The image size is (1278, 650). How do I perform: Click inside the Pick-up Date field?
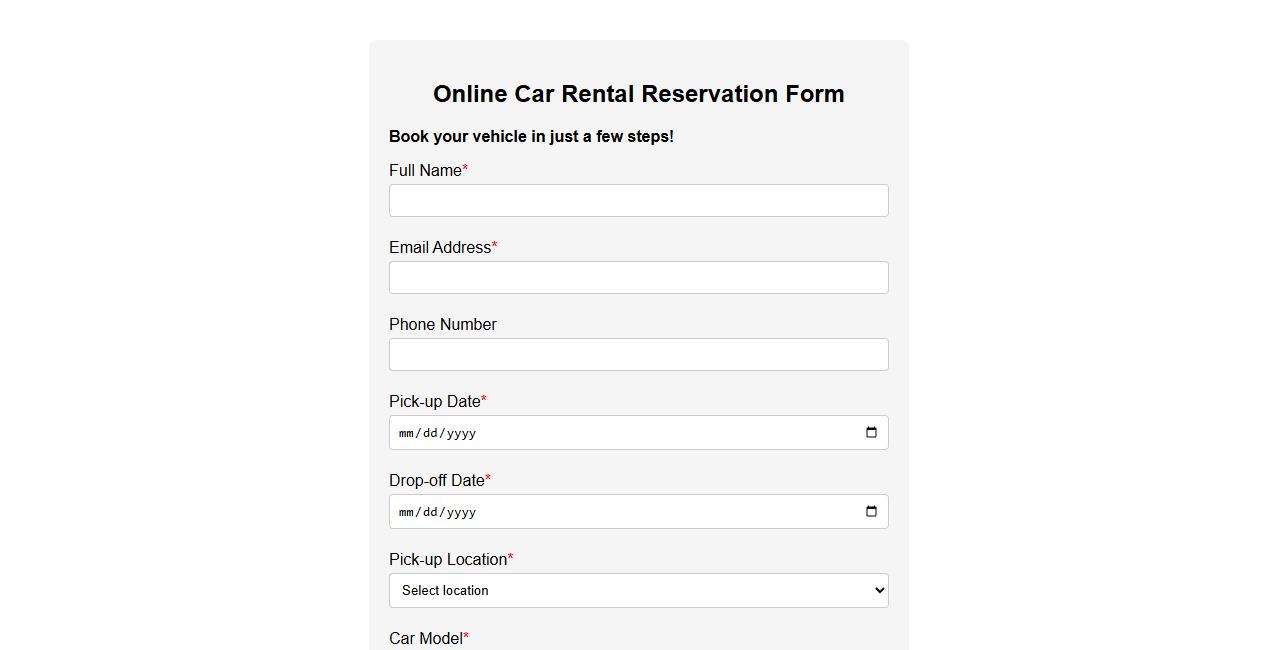(600, 432)
